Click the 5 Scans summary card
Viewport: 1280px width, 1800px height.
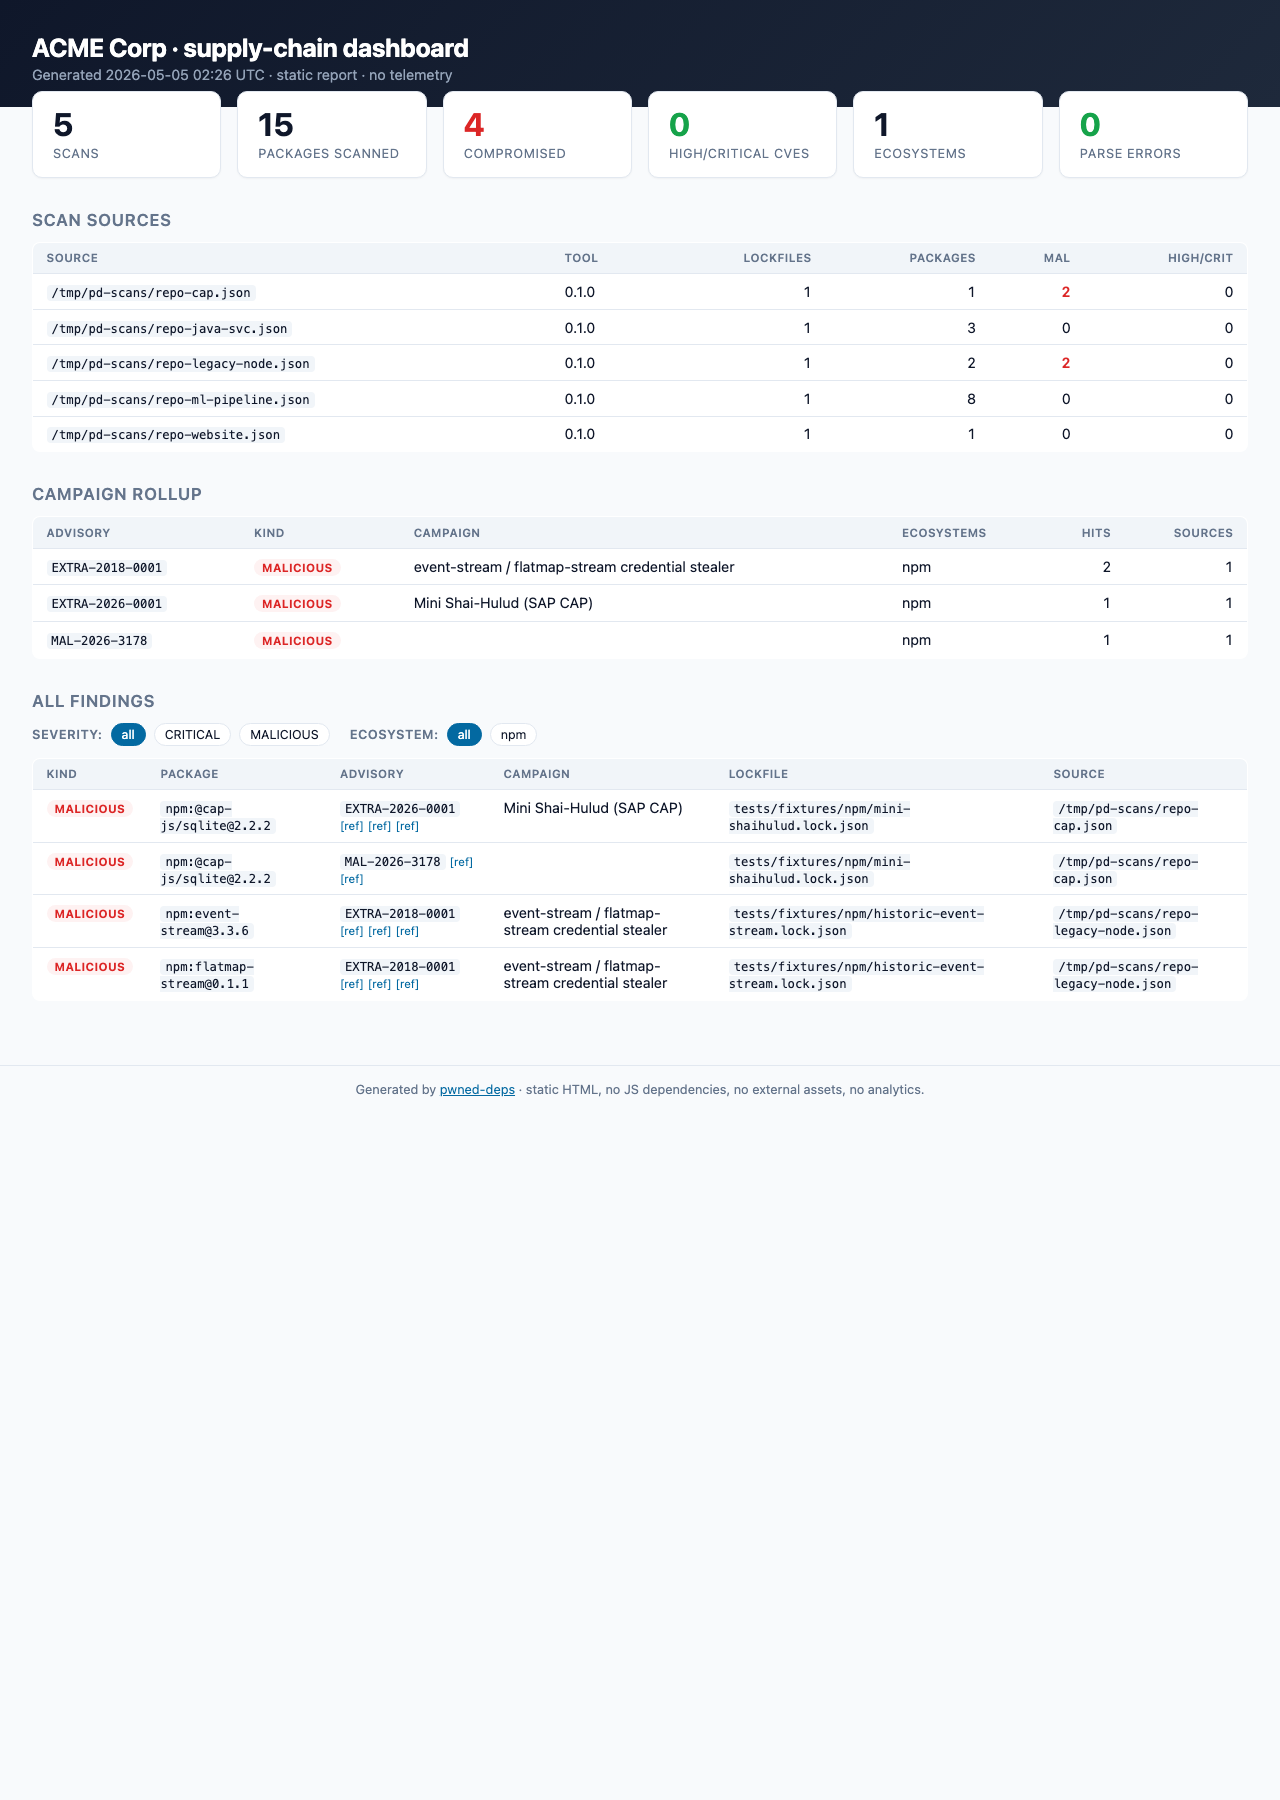coord(127,135)
